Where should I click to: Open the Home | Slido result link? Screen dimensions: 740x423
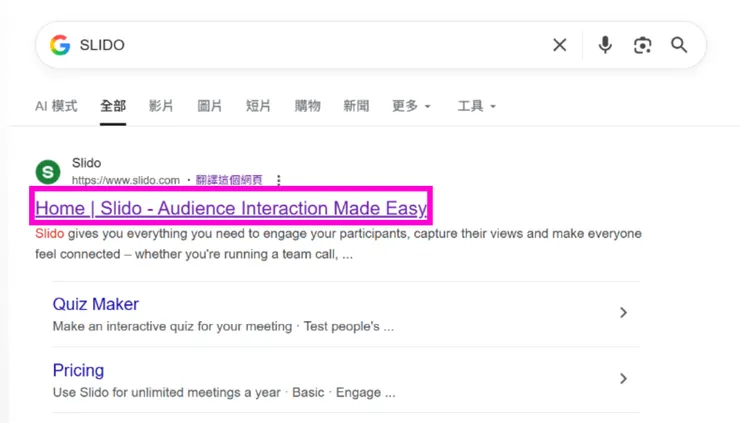coord(231,209)
